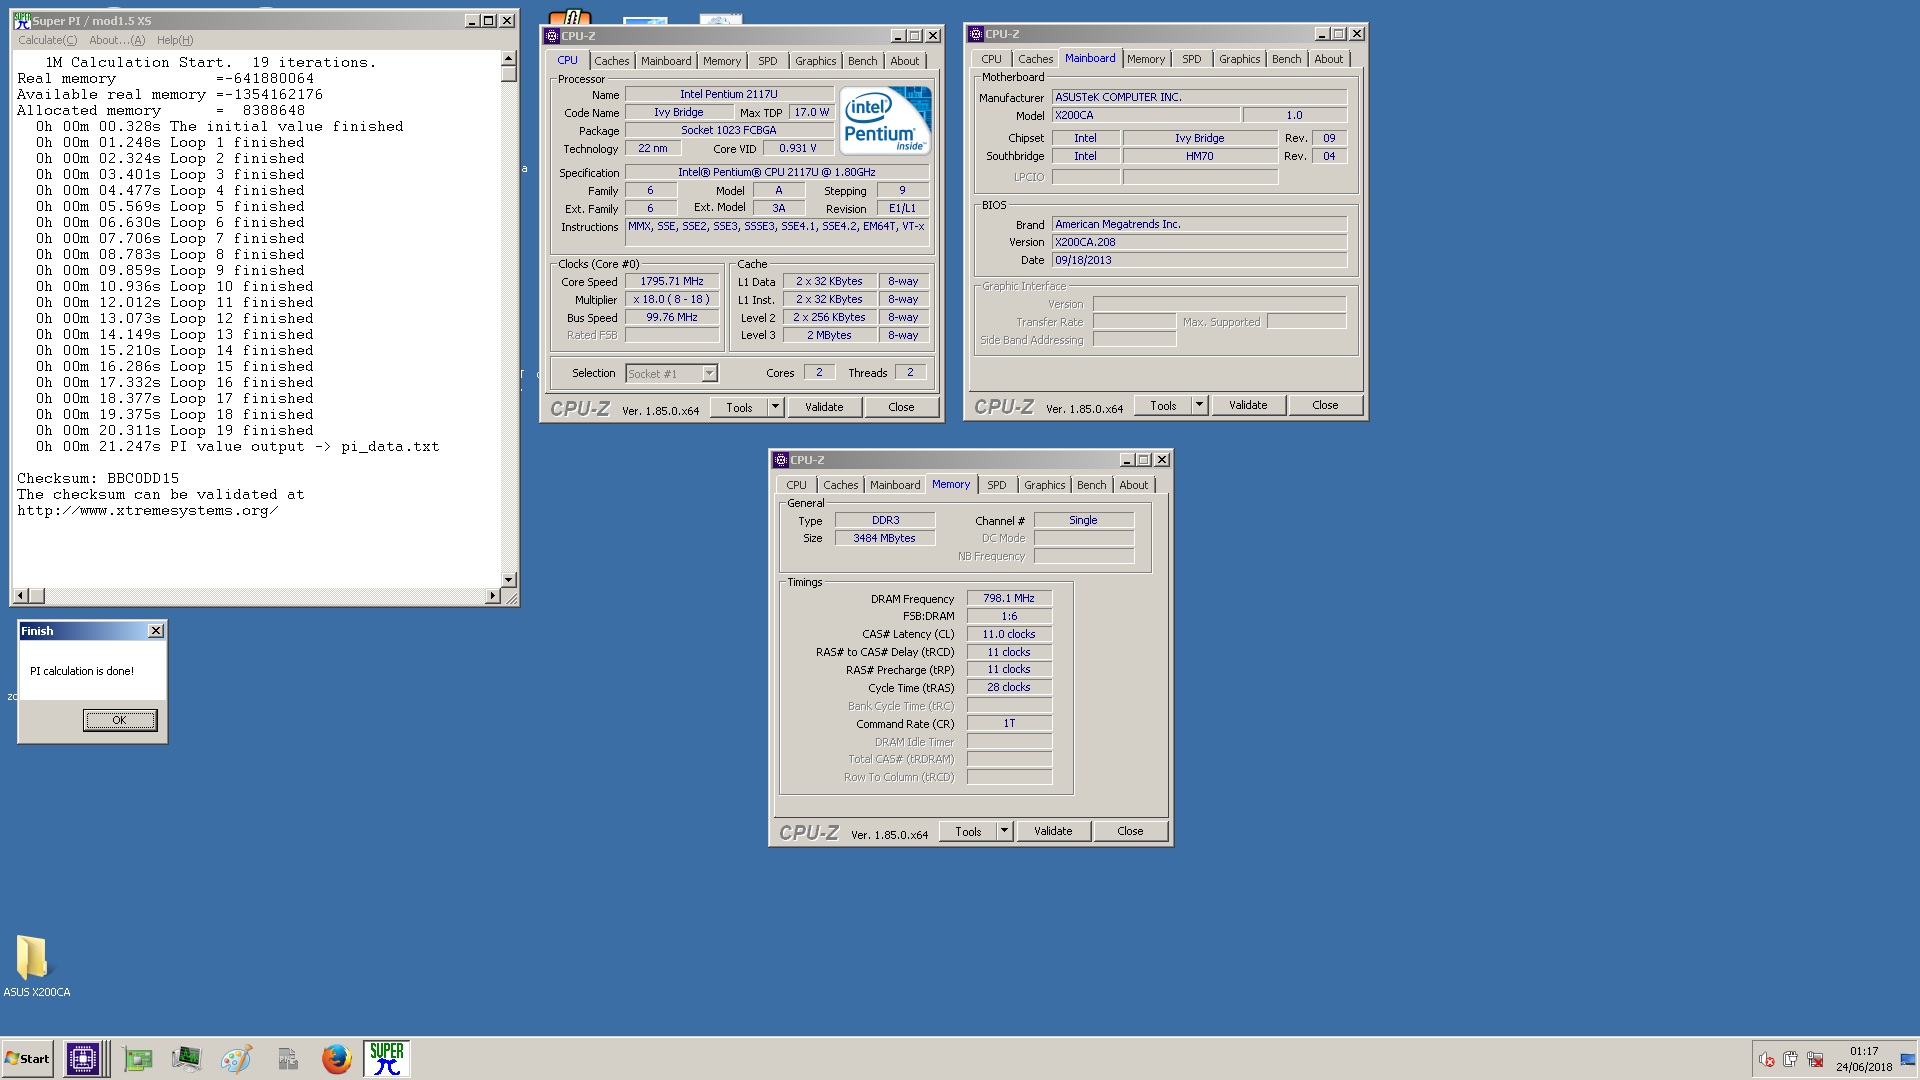Click the greyed document icon on taskbar
This screenshot has width=1920, height=1080.
pos(288,1059)
